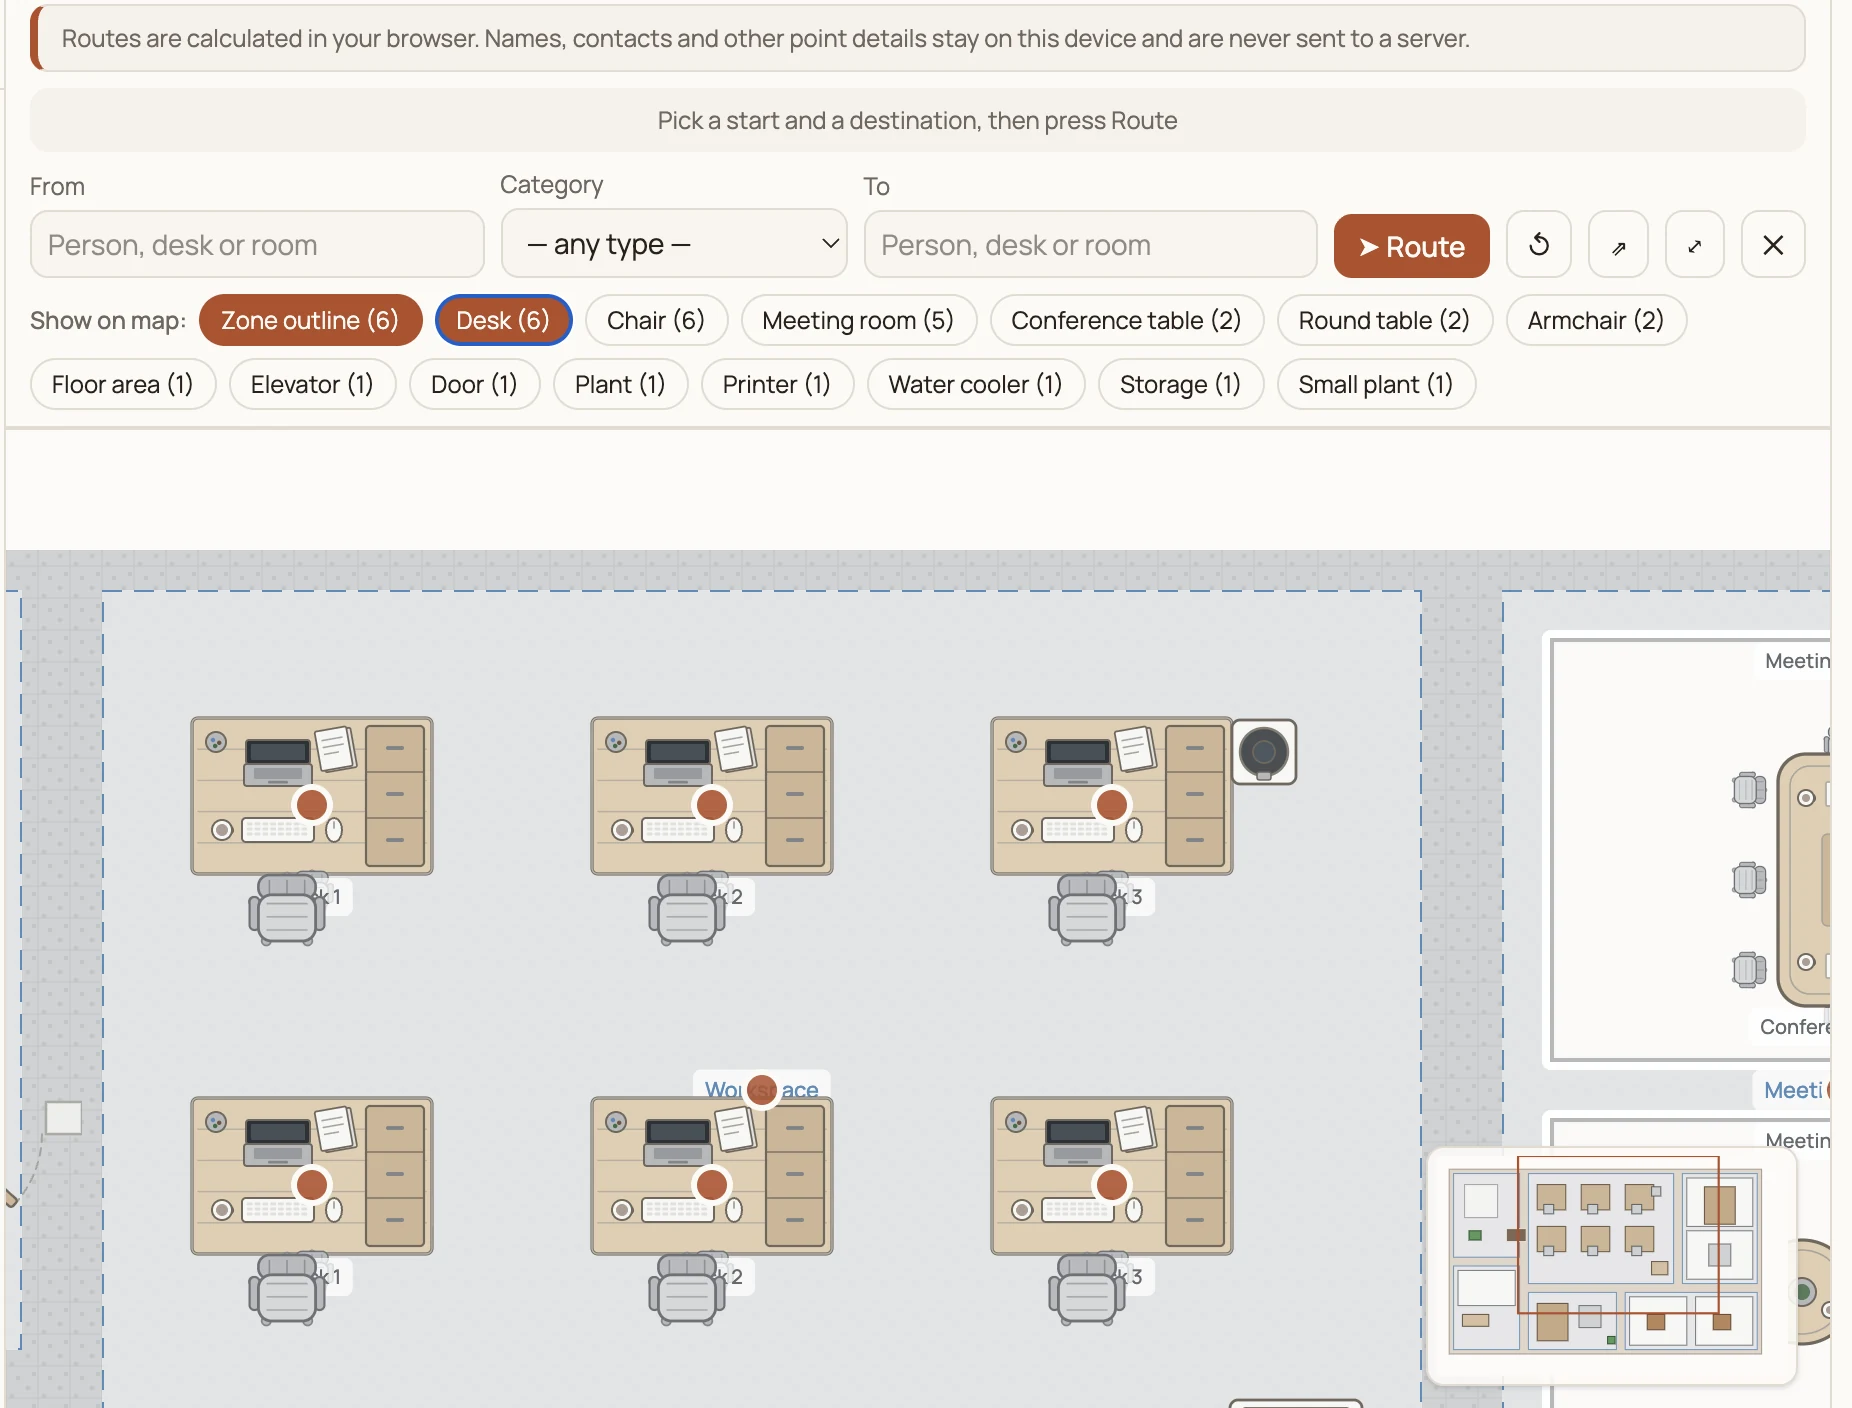The width and height of the screenshot is (1852, 1408).
Task: Select top-row desk 3 marker dot
Action: click(1112, 804)
